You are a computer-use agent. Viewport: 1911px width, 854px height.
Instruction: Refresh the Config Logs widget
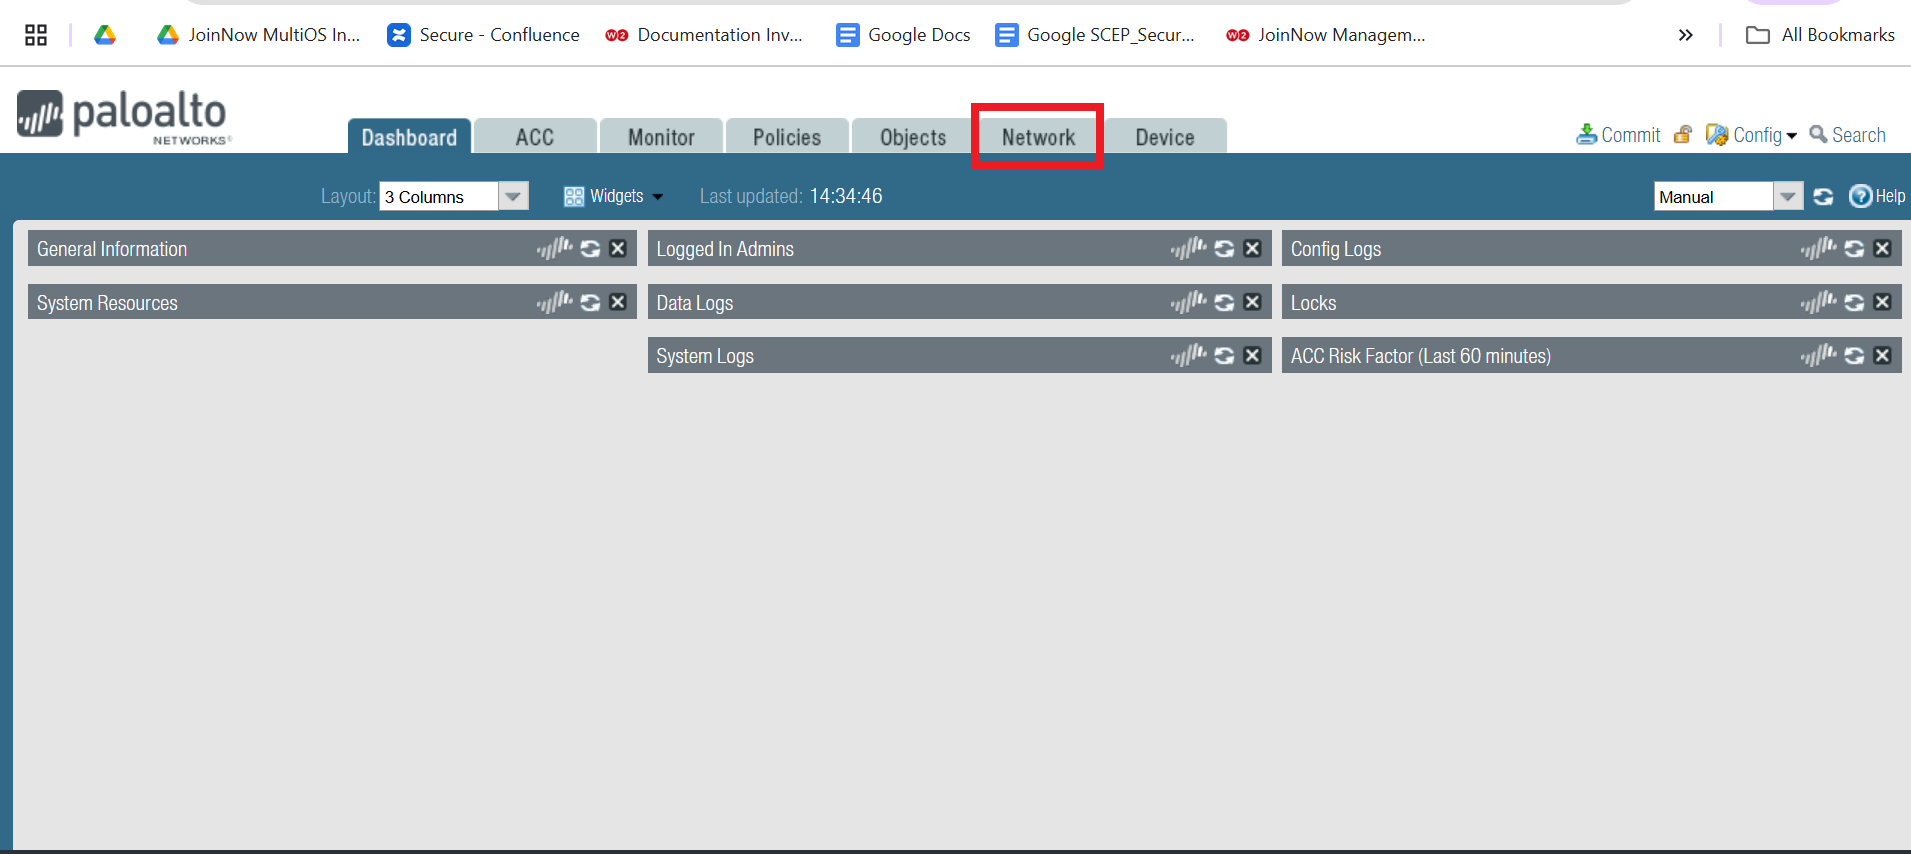(1854, 249)
